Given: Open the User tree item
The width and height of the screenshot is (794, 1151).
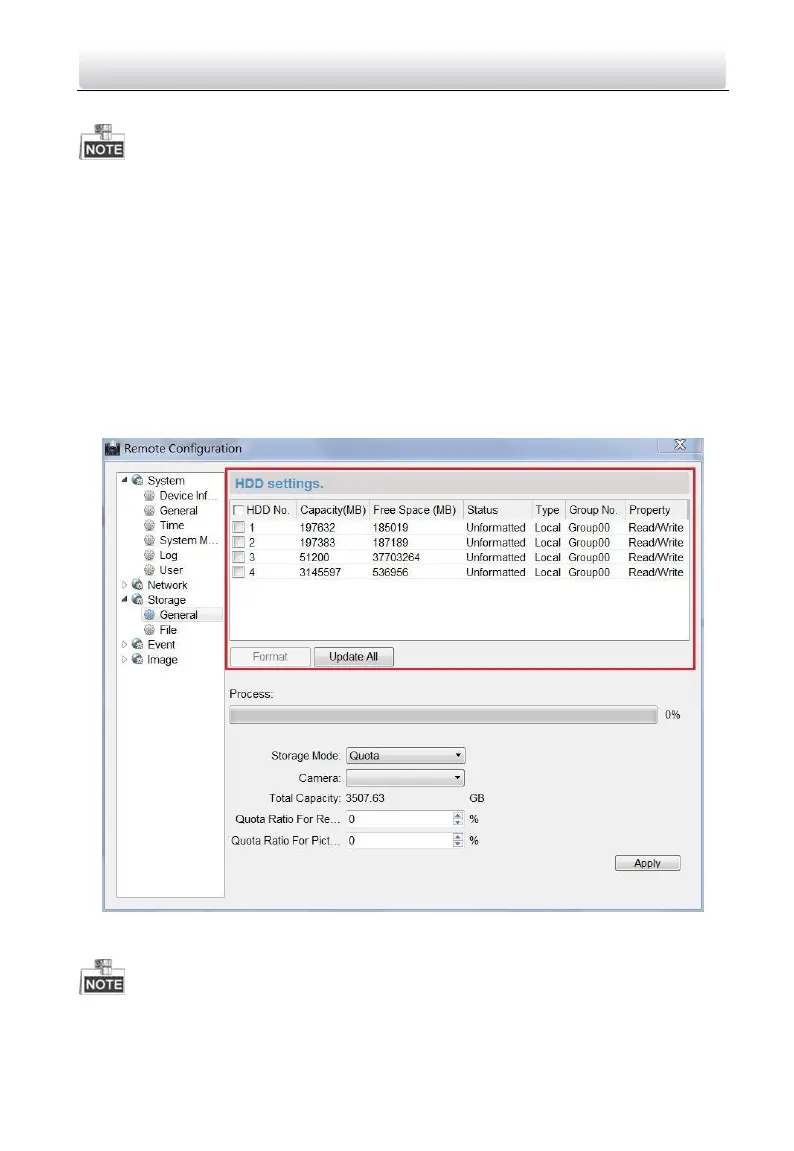Looking at the screenshot, I should (x=171, y=570).
